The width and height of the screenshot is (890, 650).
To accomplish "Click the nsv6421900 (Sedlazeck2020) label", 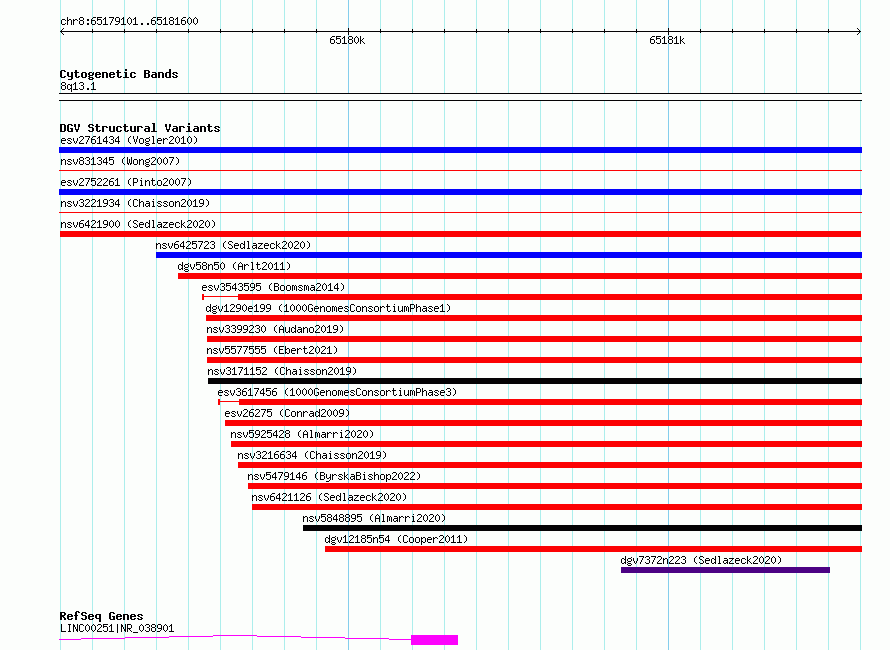I will 138,224.
